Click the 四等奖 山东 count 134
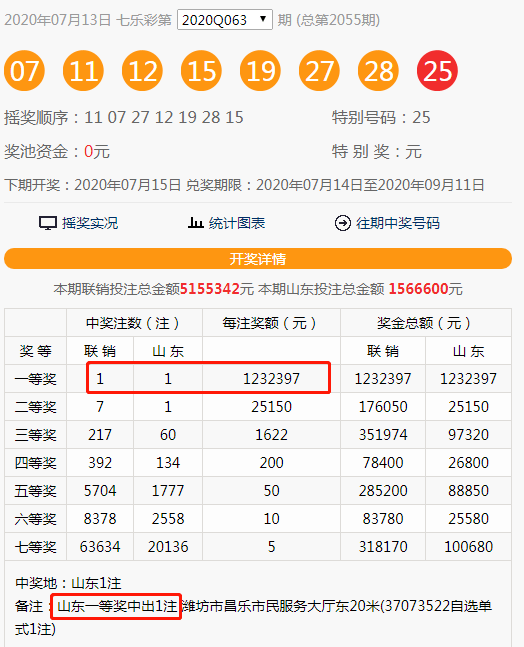The width and height of the screenshot is (524, 647). (x=168, y=463)
